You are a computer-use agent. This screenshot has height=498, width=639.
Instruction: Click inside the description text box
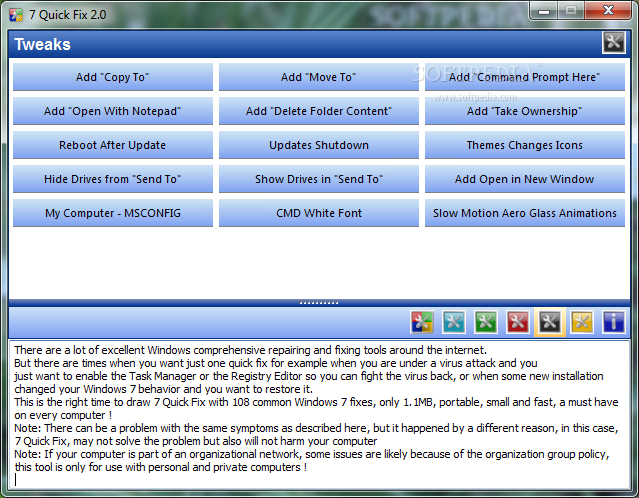tap(319, 414)
